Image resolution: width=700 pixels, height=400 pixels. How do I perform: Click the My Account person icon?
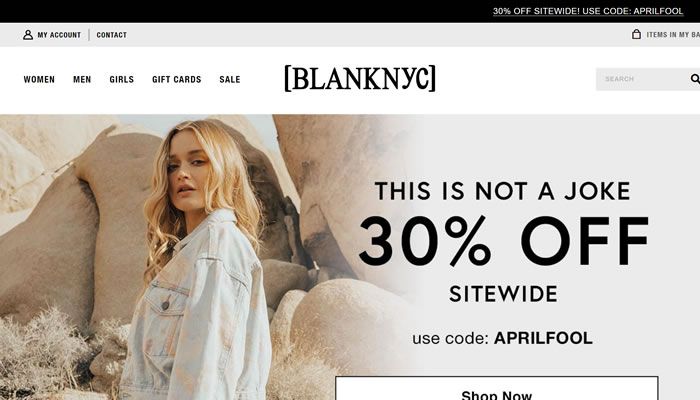click(28, 35)
